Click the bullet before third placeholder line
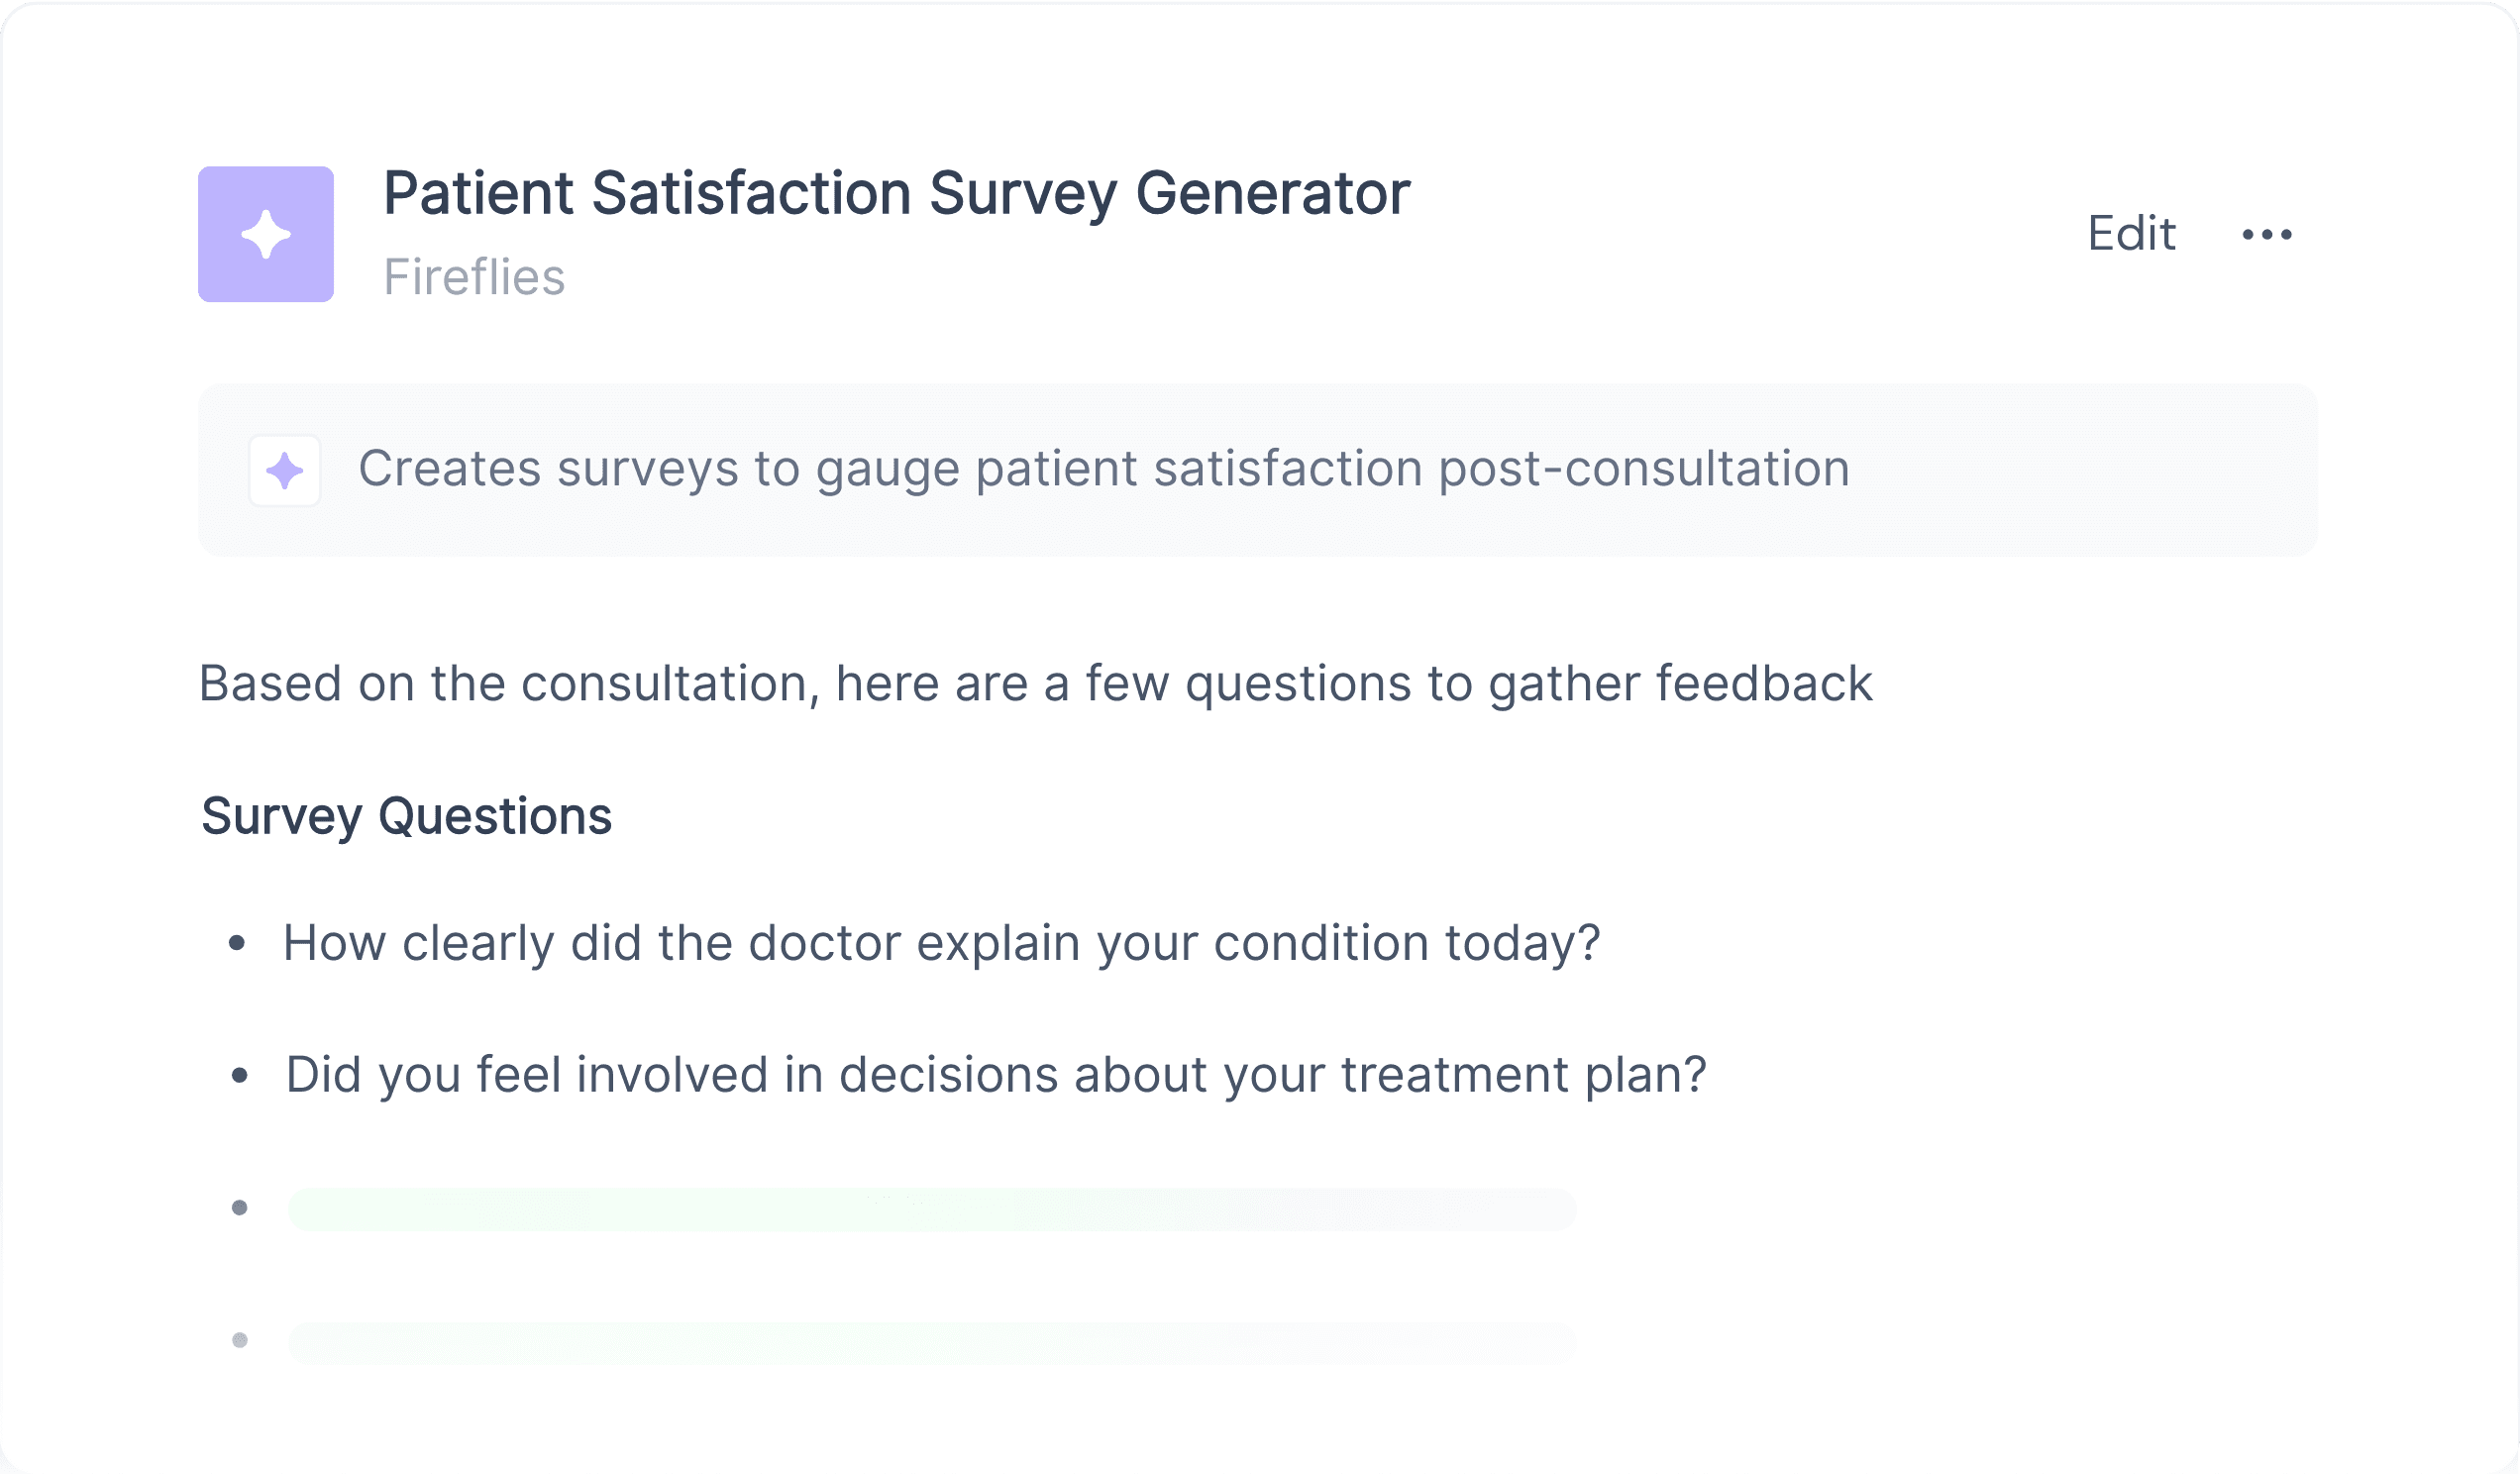The width and height of the screenshot is (2520, 1474). [240, 1208]
